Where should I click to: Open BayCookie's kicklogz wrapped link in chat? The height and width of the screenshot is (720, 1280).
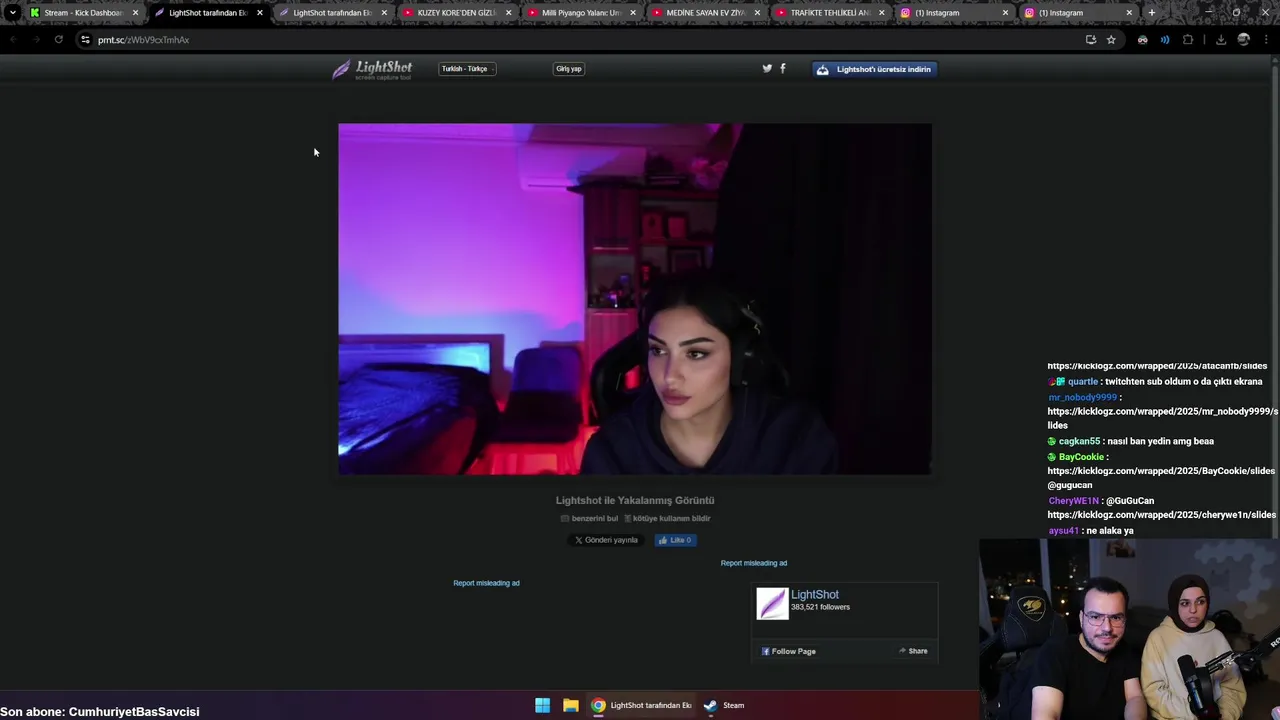tap(1161, 471)
